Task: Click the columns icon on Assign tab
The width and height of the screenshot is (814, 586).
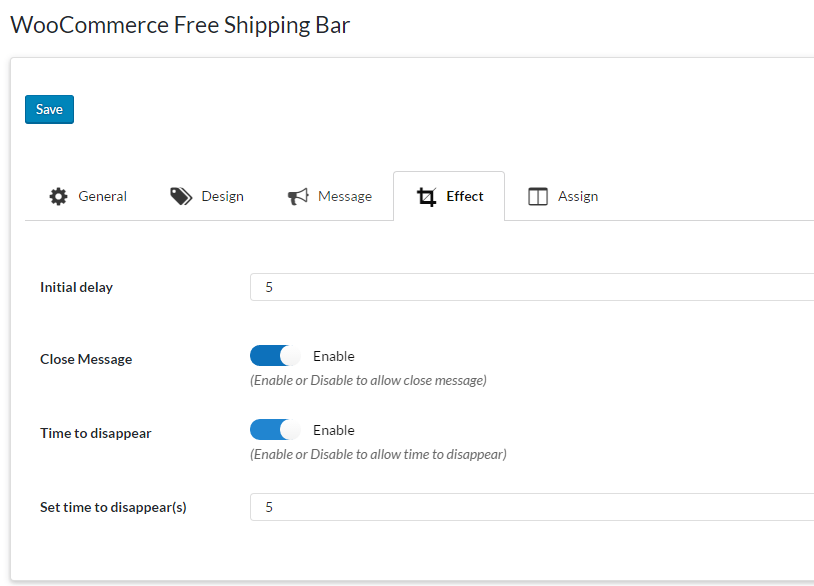Action: (x=538, y=197)
